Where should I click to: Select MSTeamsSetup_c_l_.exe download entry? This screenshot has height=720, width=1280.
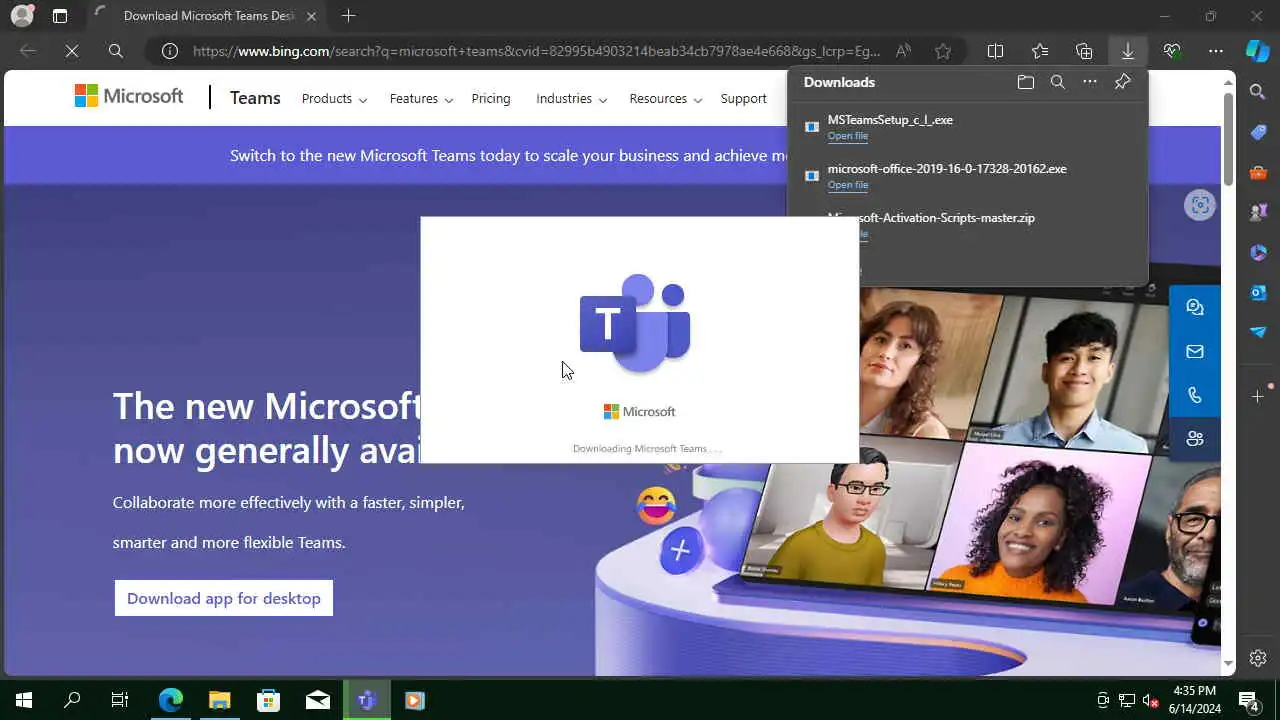(x=968, y=127)
